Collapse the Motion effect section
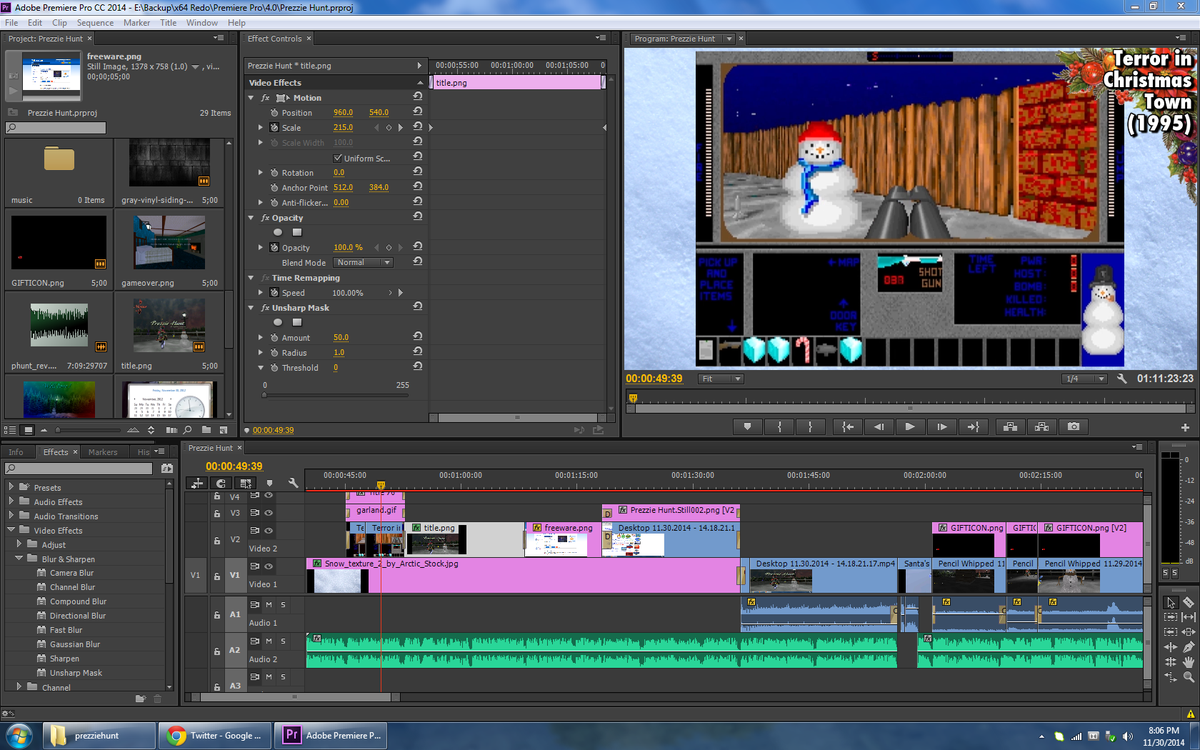The image size is (1200, 750). click(252, 98)
